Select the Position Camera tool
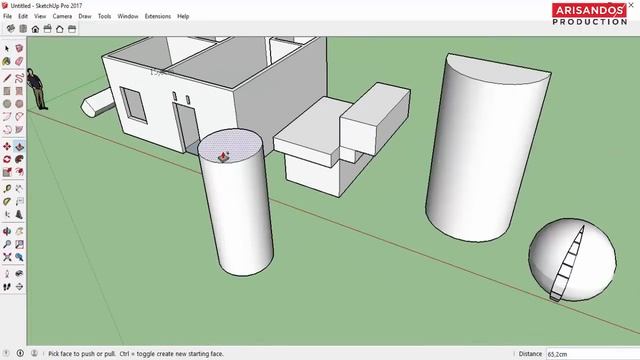This screenshot has height=360, width=640. pos(7,274)
